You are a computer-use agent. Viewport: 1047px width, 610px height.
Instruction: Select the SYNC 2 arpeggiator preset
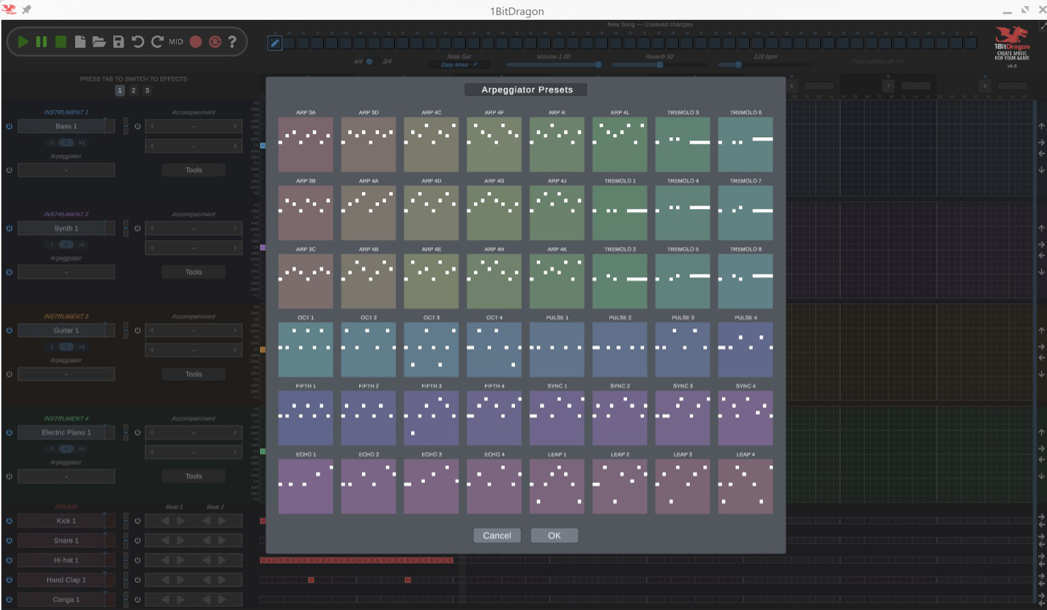pos(620,418)
